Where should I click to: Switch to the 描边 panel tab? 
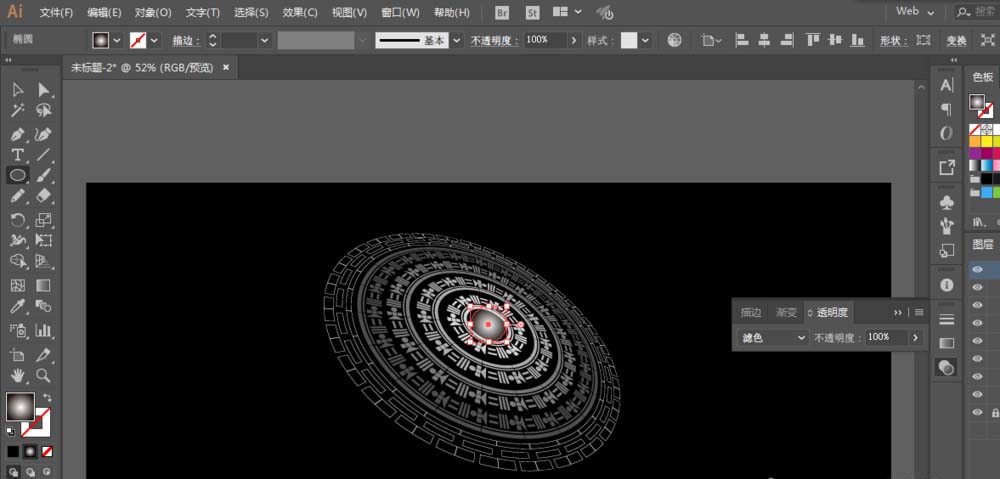tap(751, 312)
